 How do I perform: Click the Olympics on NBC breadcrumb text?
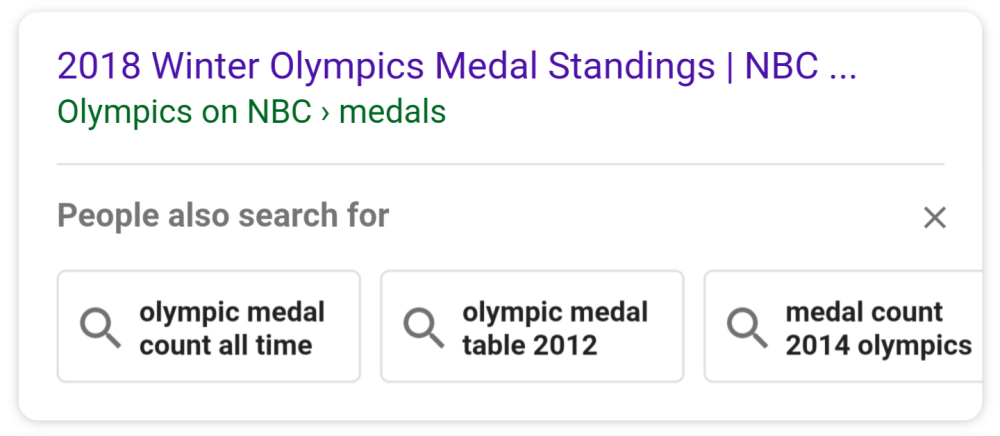pyautogui.click(x=184, y=111)
